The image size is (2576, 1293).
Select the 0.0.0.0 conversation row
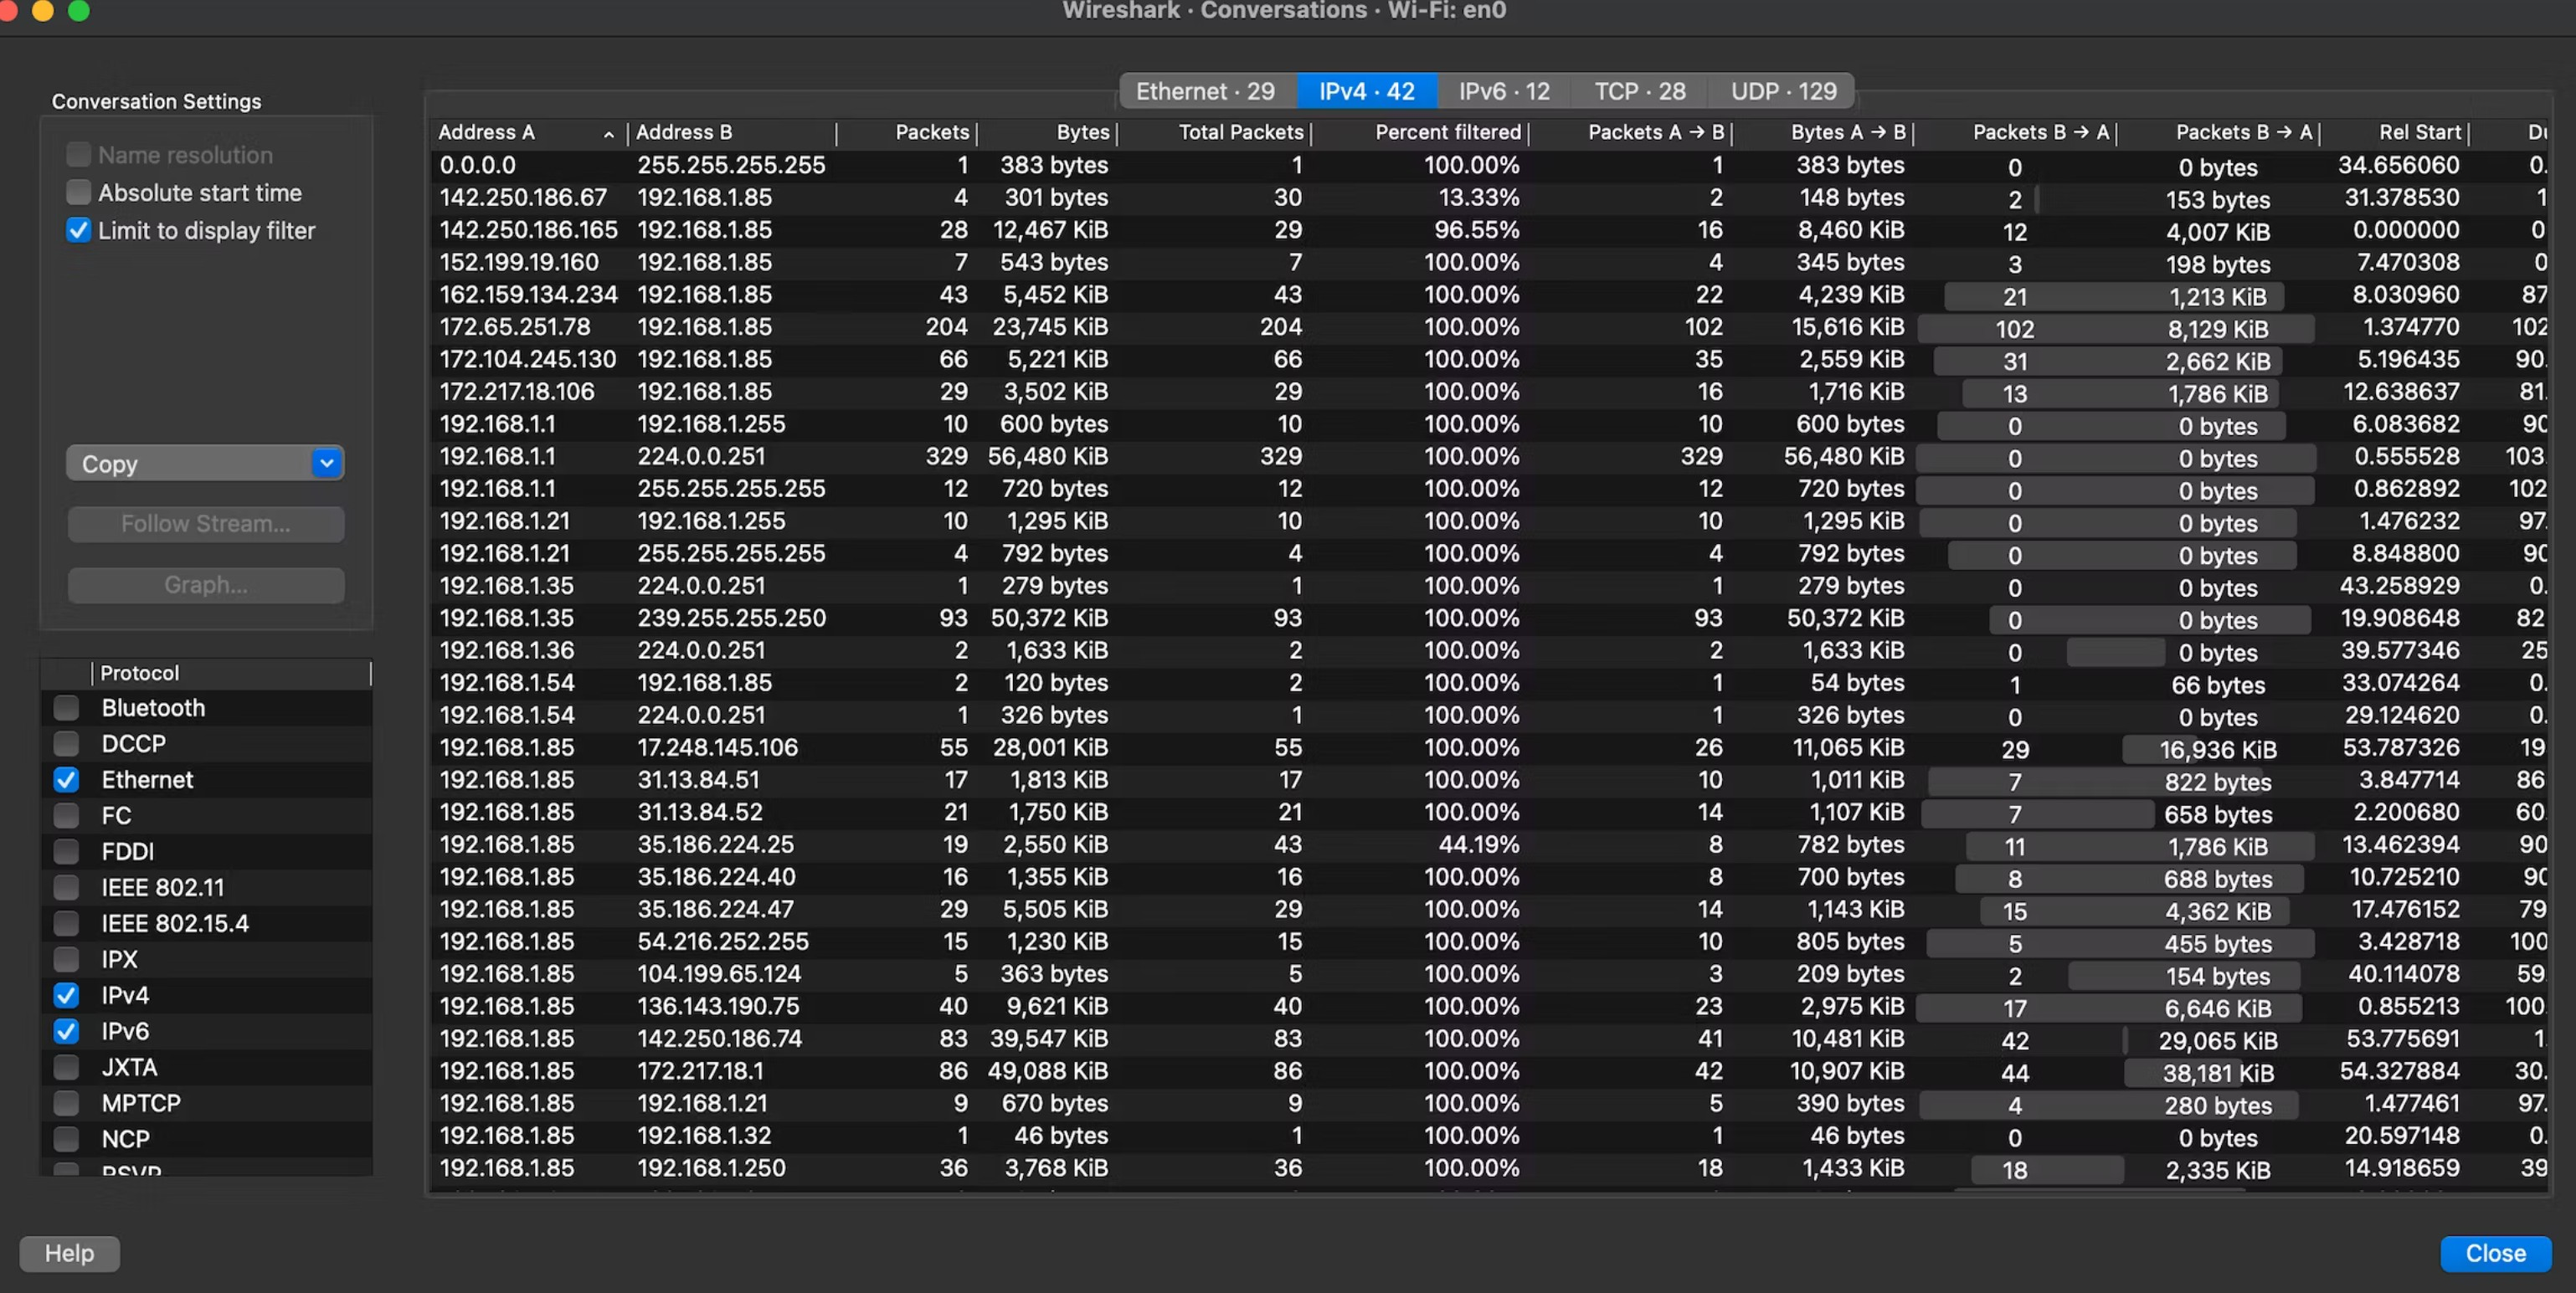point(1490,165)
